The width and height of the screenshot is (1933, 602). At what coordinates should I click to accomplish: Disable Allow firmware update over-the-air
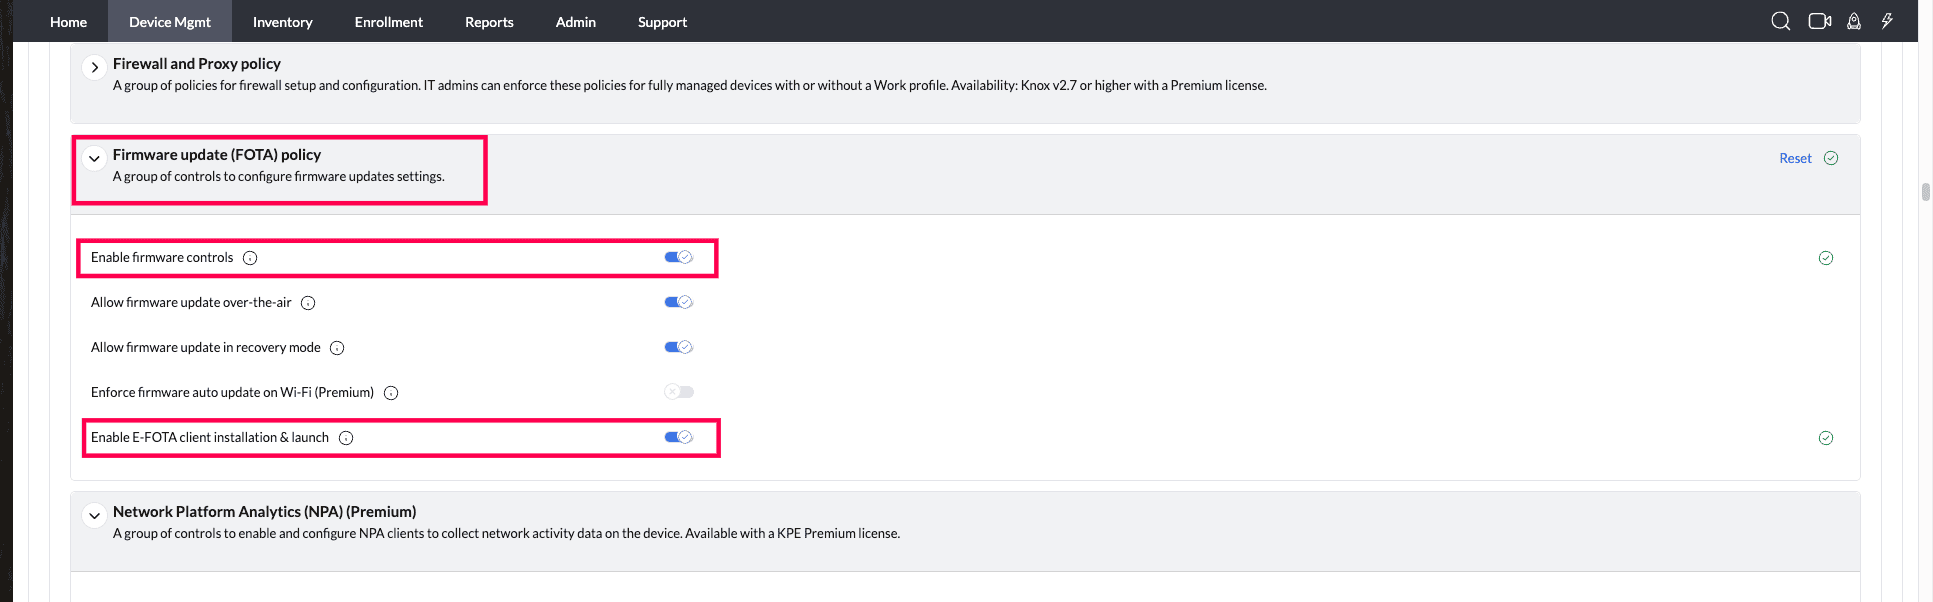coord(678,302)
